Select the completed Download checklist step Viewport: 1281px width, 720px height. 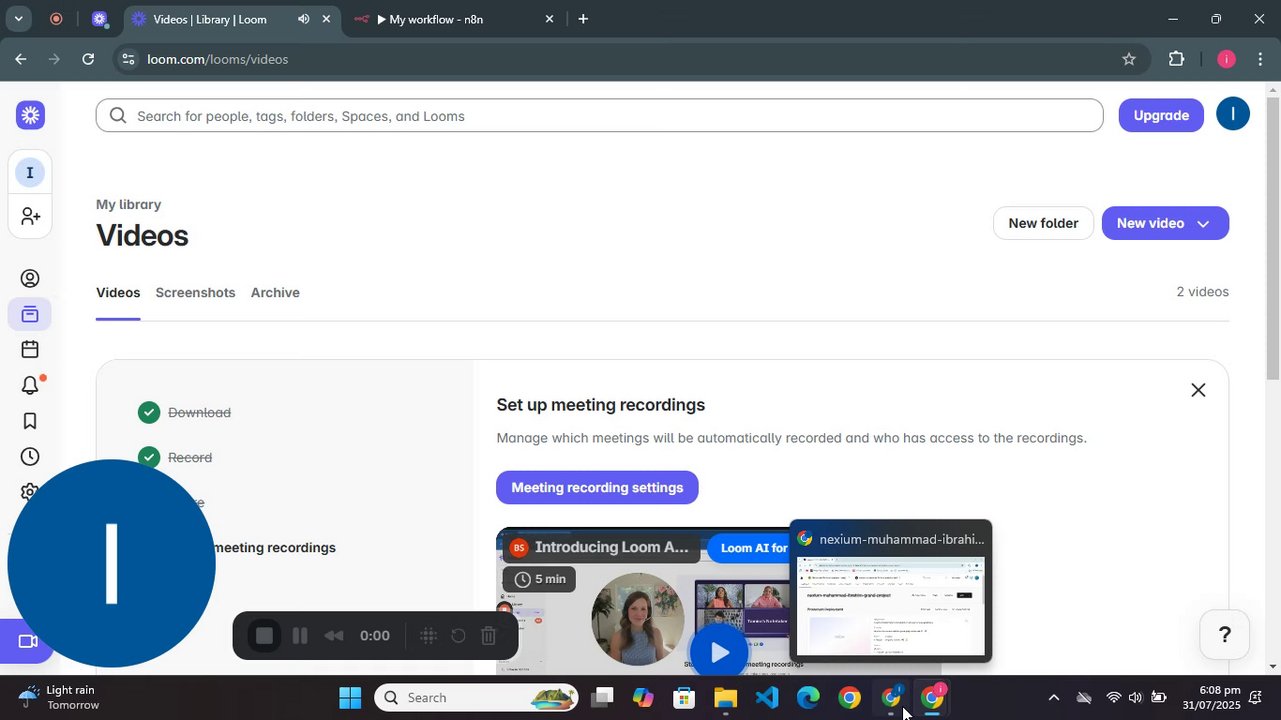[199, 413]
